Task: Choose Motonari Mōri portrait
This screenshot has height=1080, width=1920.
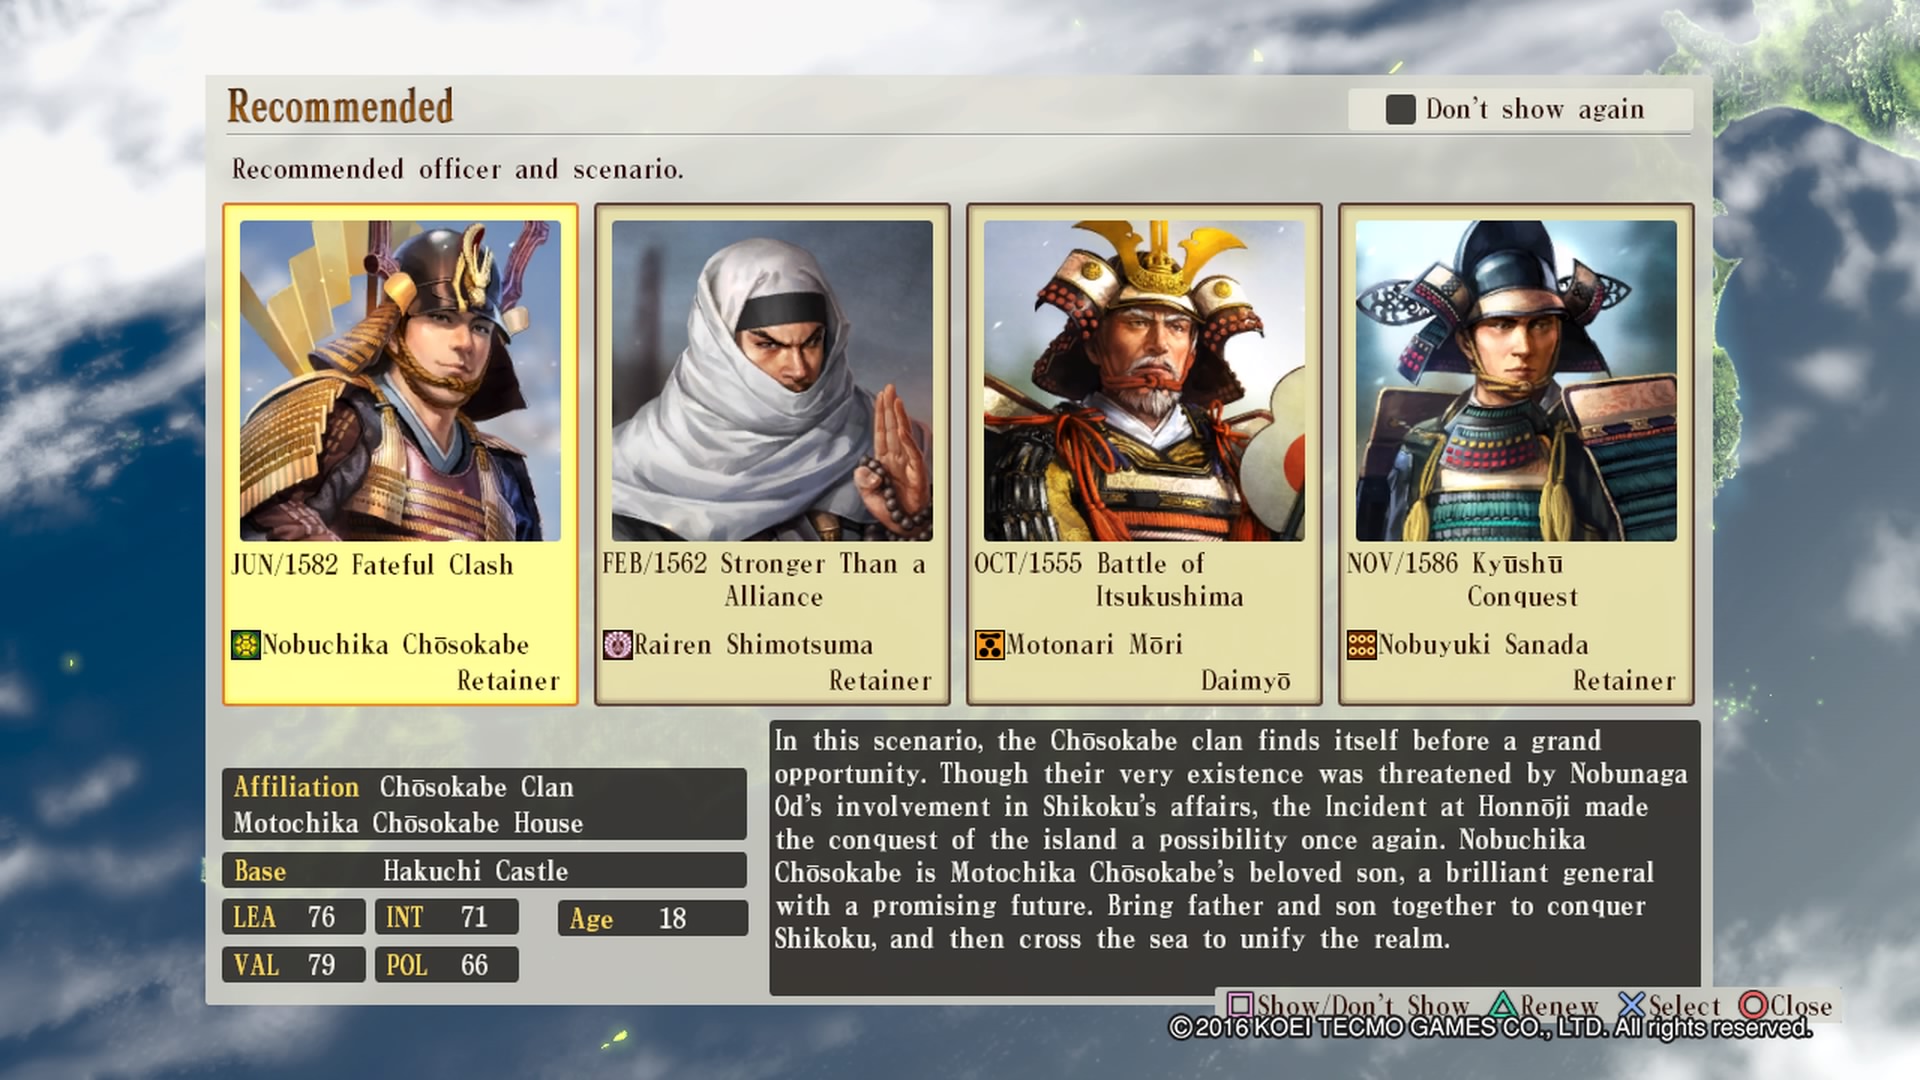Action: click(x=1144, y=381)
